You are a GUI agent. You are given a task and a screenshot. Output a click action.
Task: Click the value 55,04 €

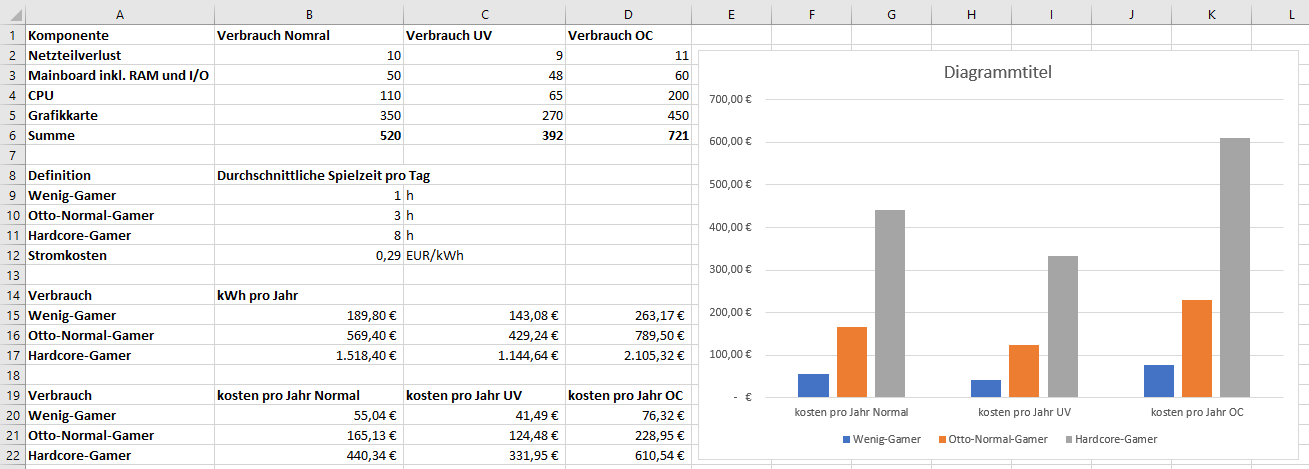coord(309,415)
